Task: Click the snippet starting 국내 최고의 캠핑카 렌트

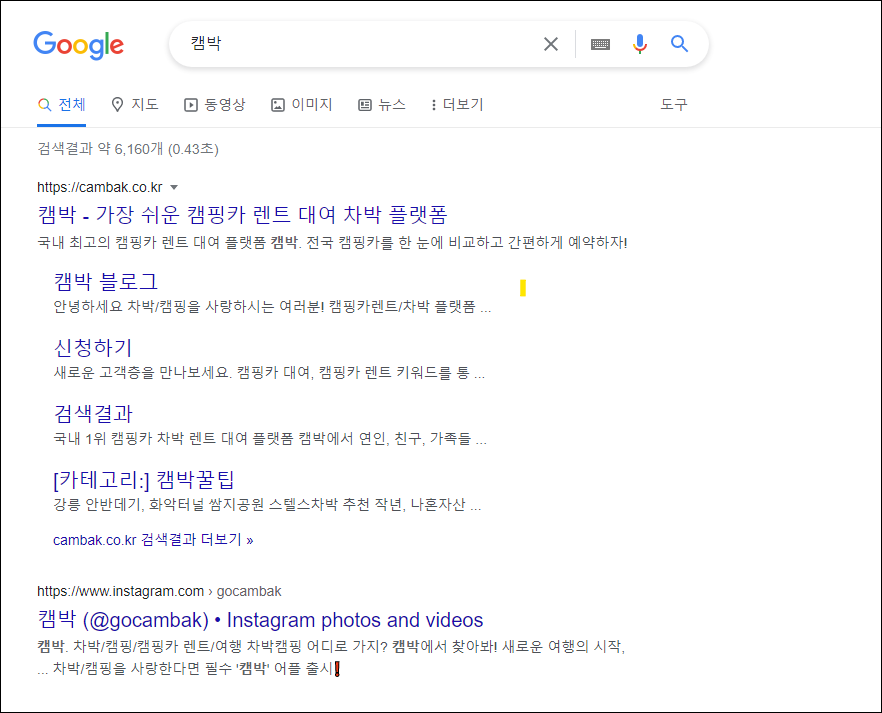Action: click(332, 242)
